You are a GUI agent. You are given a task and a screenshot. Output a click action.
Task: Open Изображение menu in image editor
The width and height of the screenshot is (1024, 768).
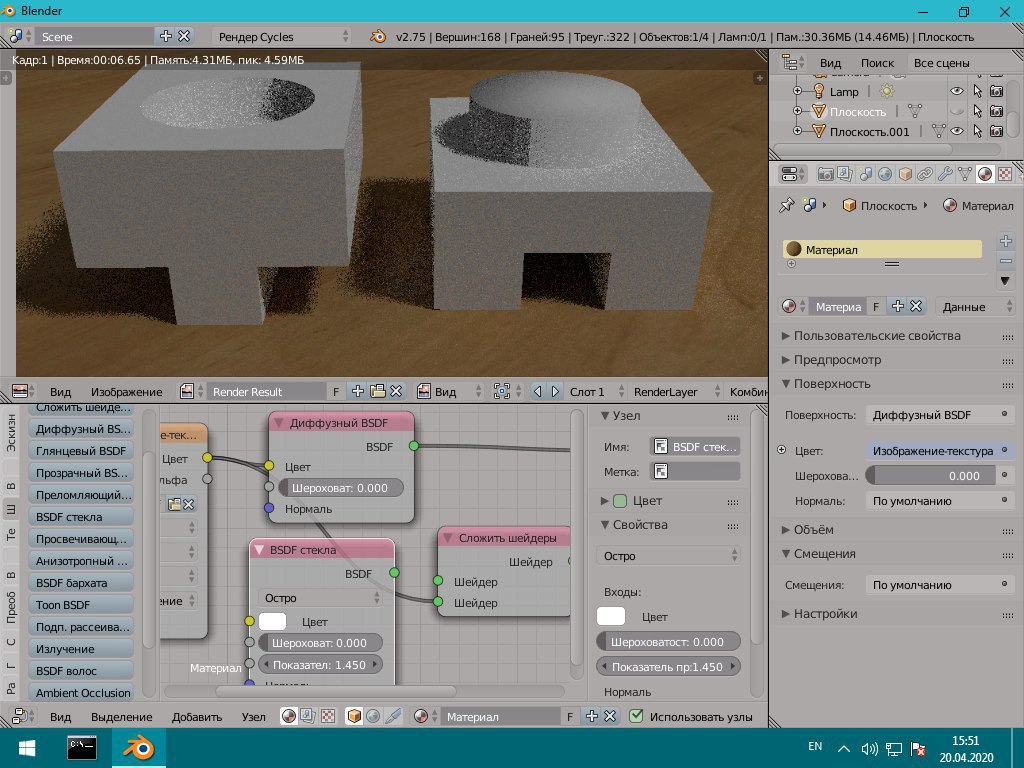126,392
